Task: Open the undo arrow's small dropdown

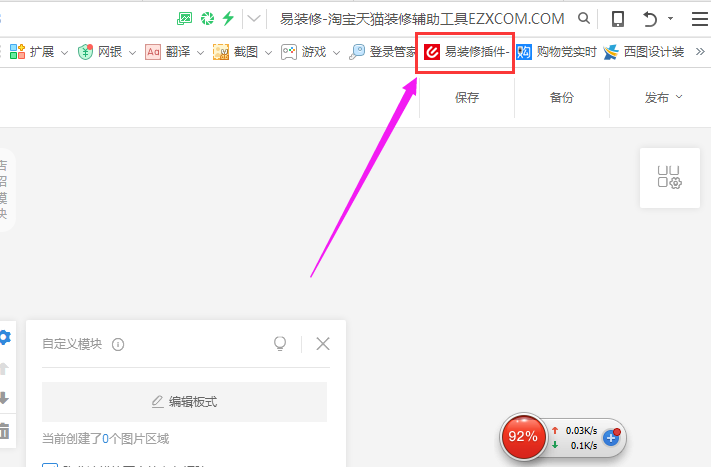Action: click(670, 19)
